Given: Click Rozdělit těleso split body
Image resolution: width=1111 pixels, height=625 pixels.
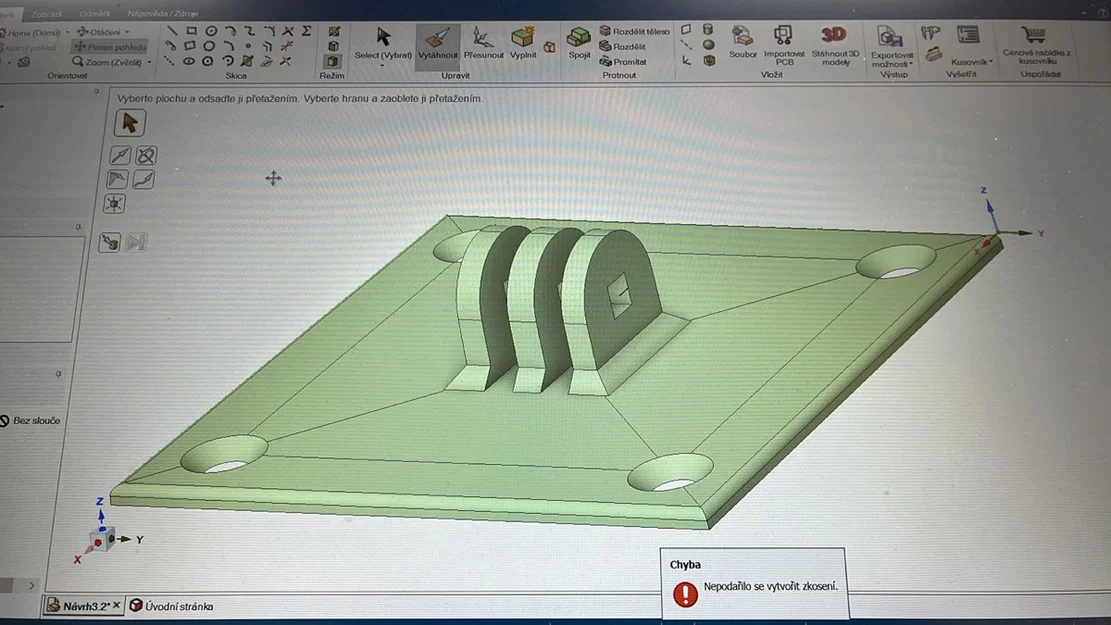Looking at the screenshot, I should coord(634,31).
